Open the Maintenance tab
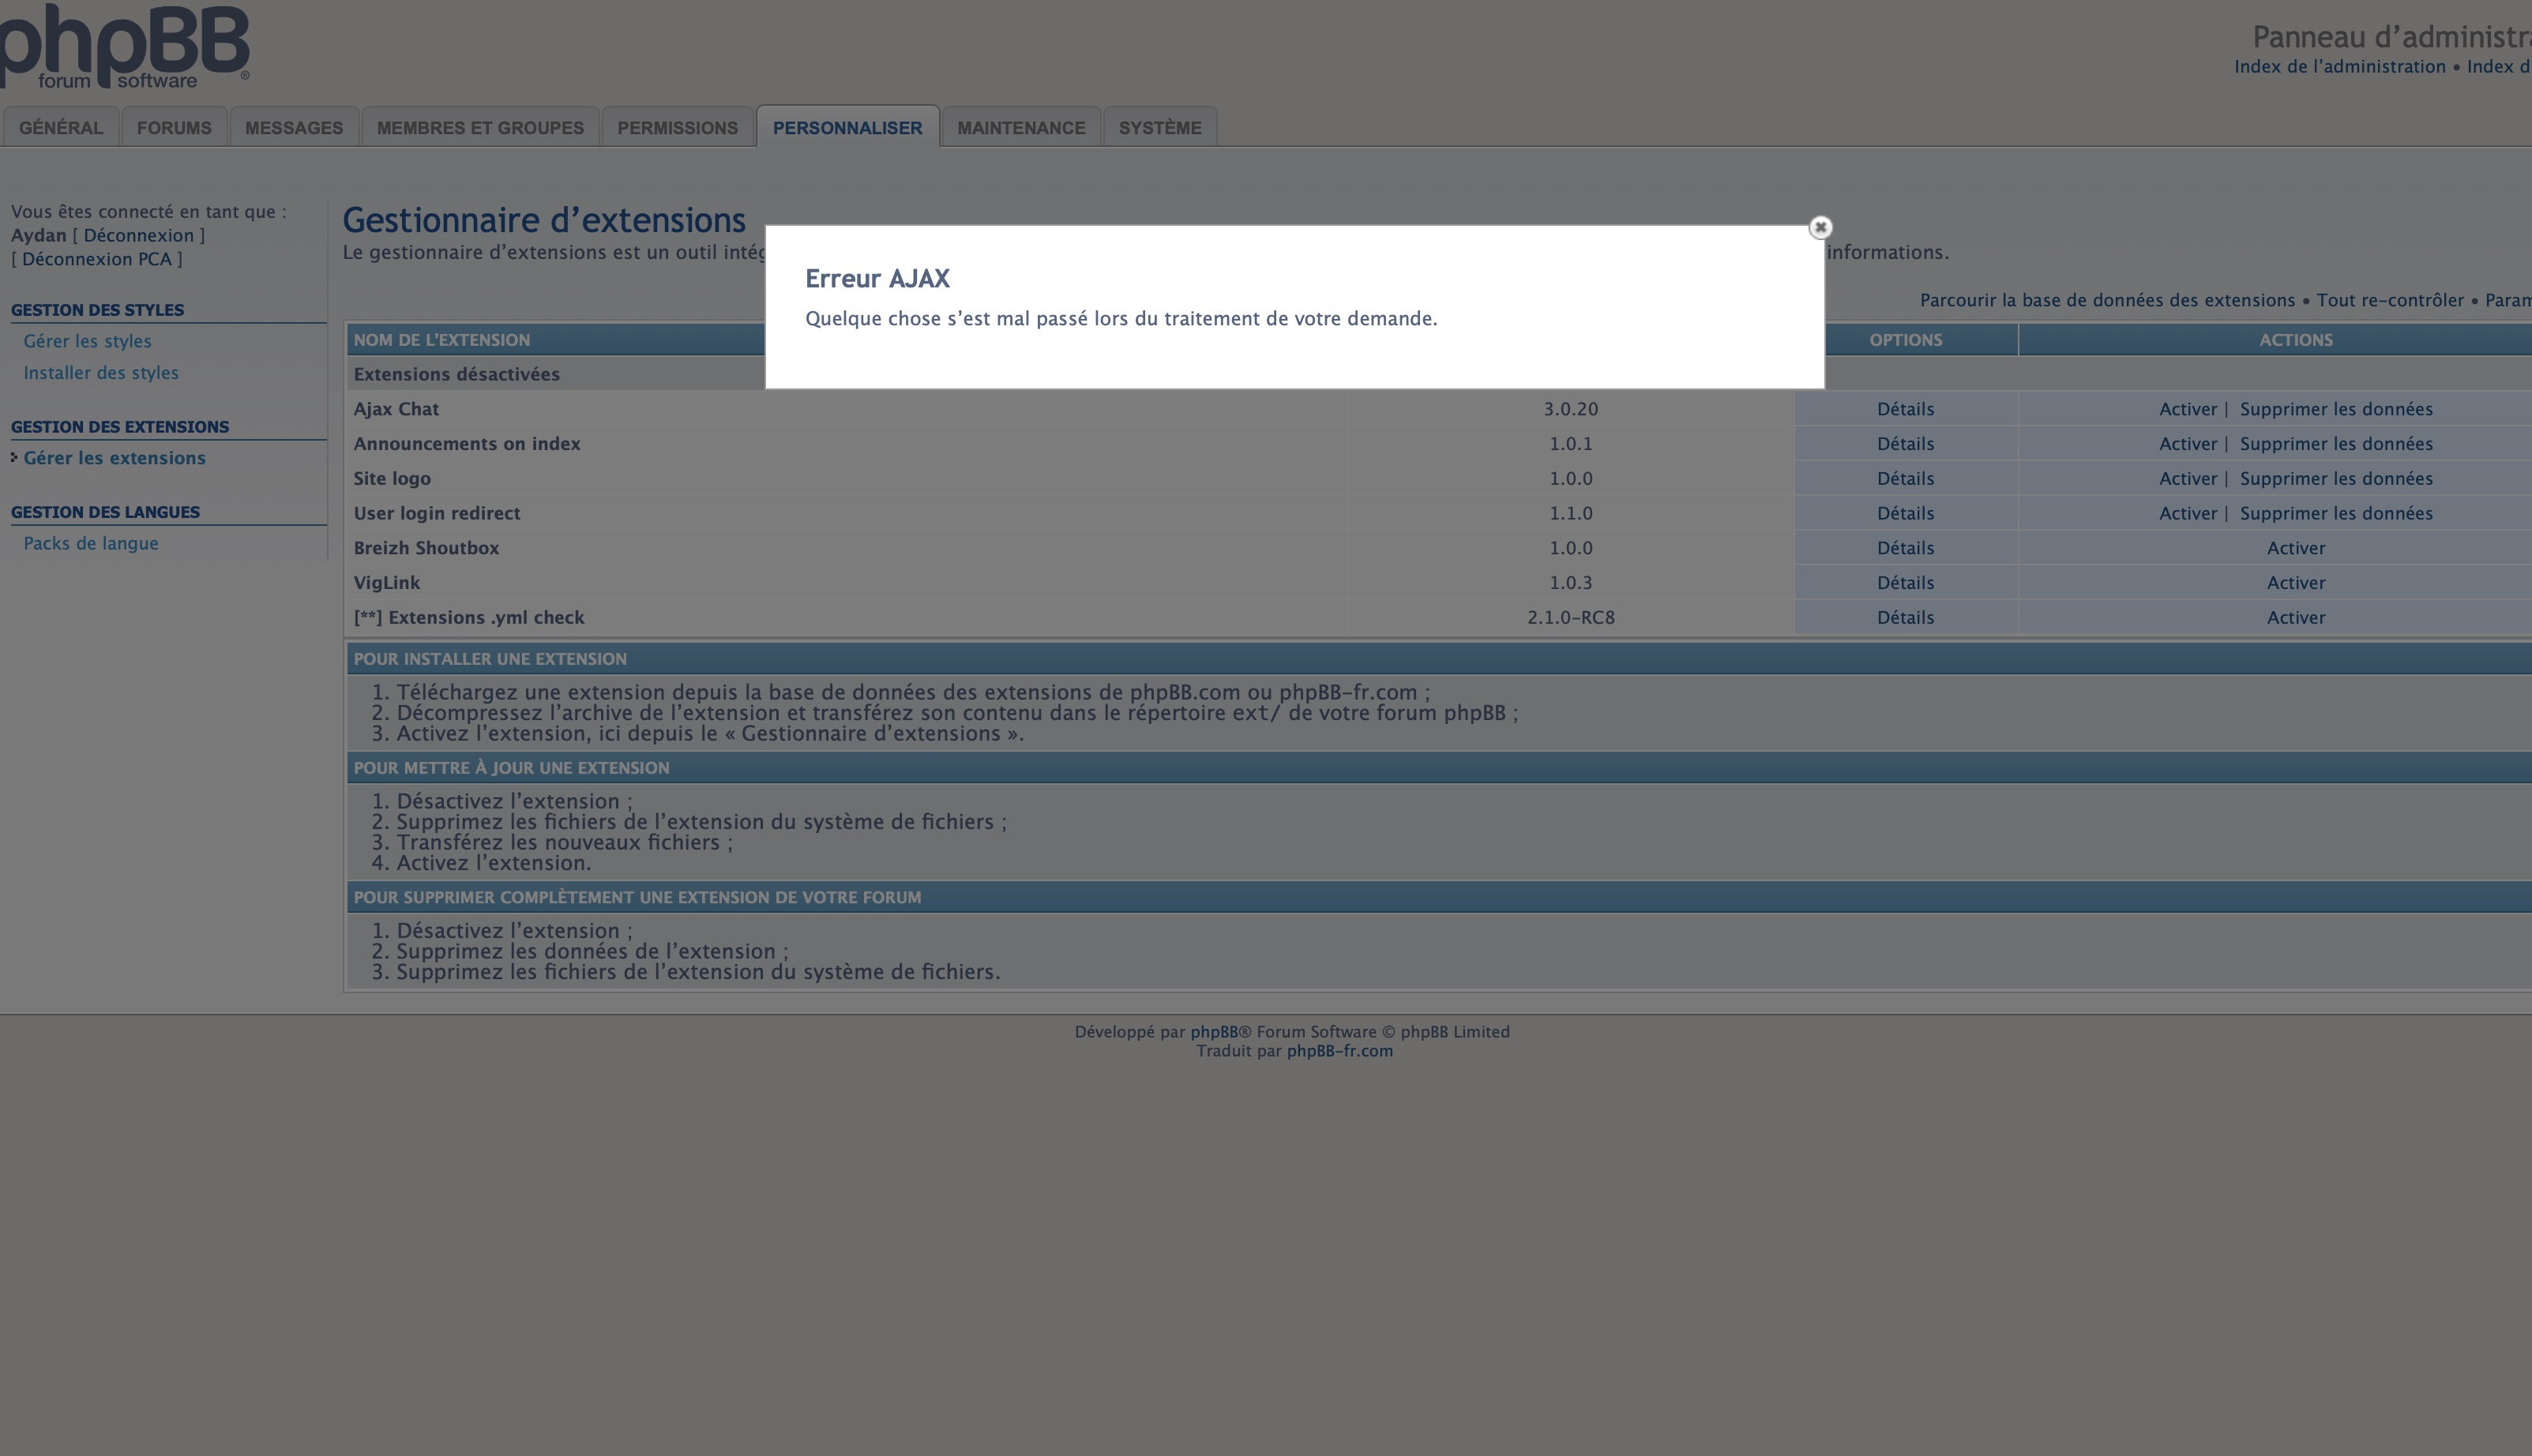Image resolution: width=2532 pixels, height=1456 pixels. [1021, 128]
